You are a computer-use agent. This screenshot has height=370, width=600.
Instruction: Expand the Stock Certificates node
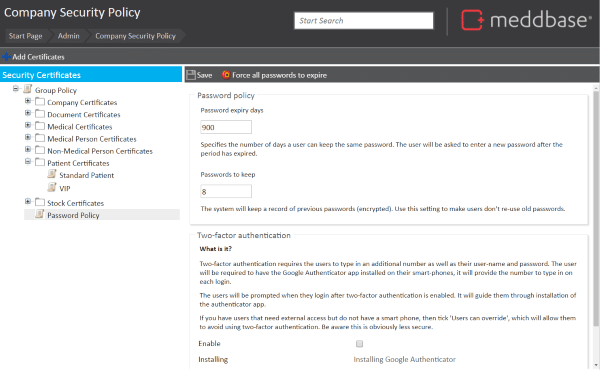(x=28, y=201)
